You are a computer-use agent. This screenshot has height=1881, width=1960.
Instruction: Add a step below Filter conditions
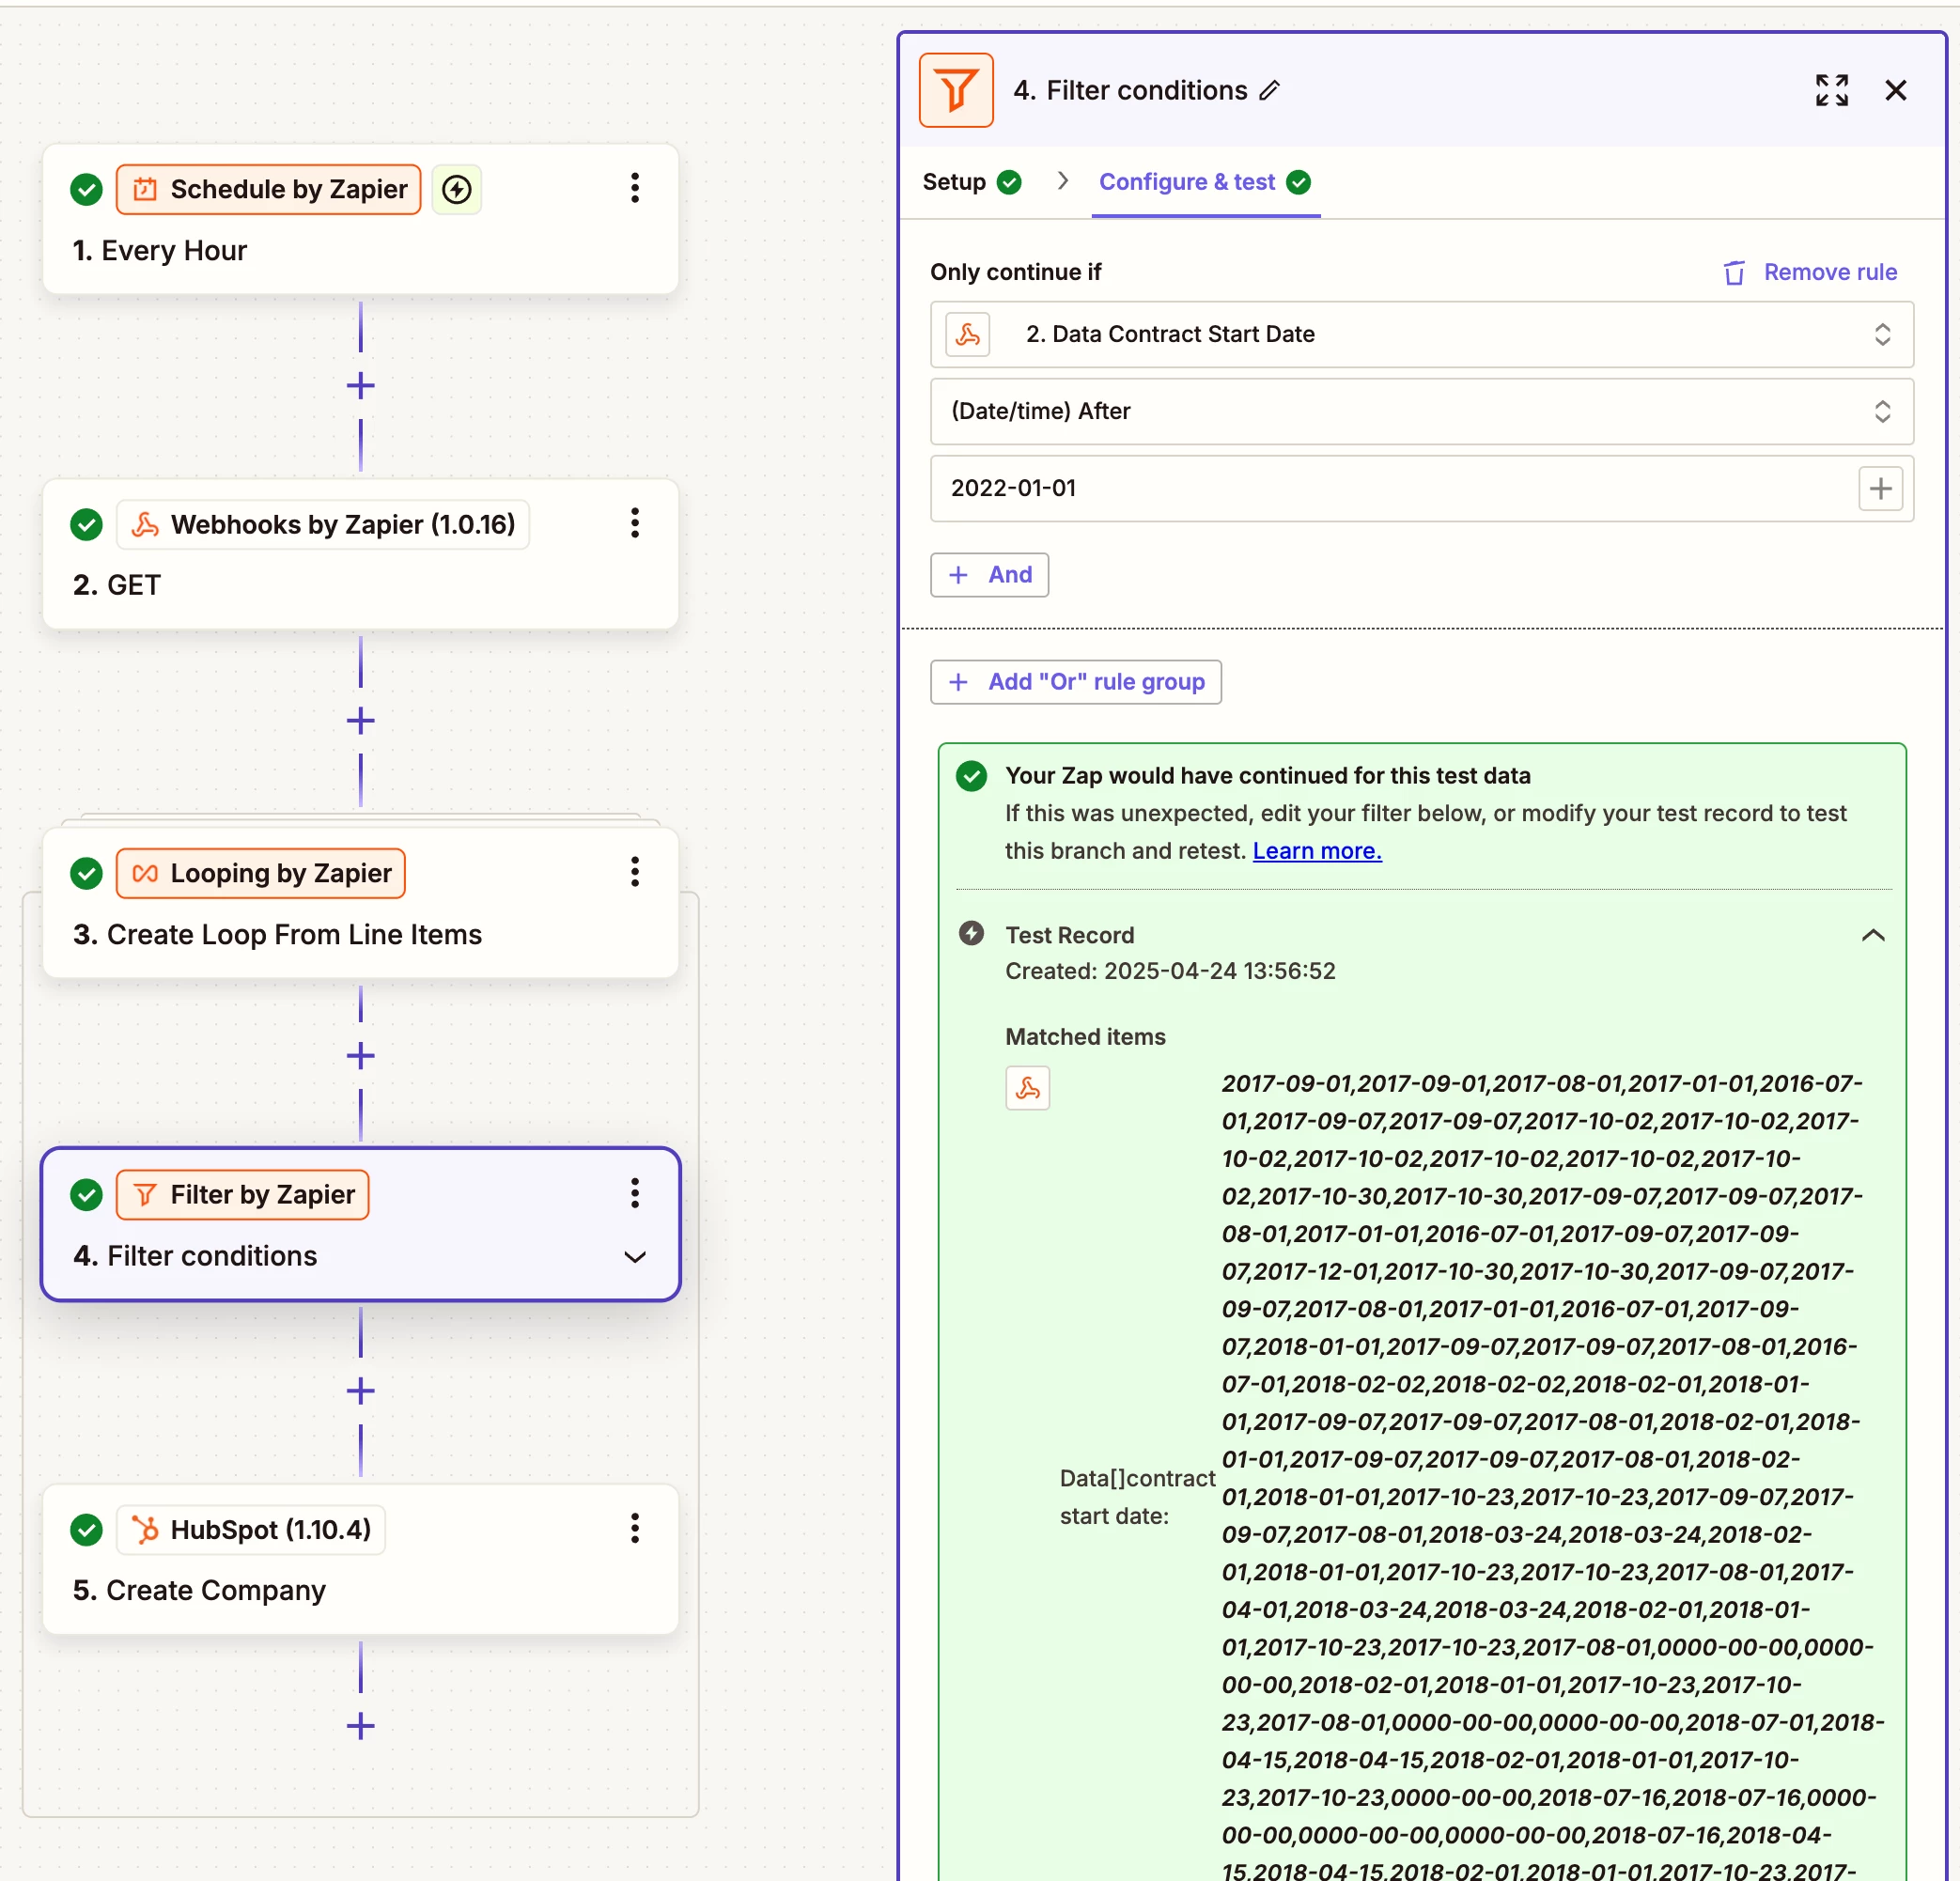click(360, 1391)
